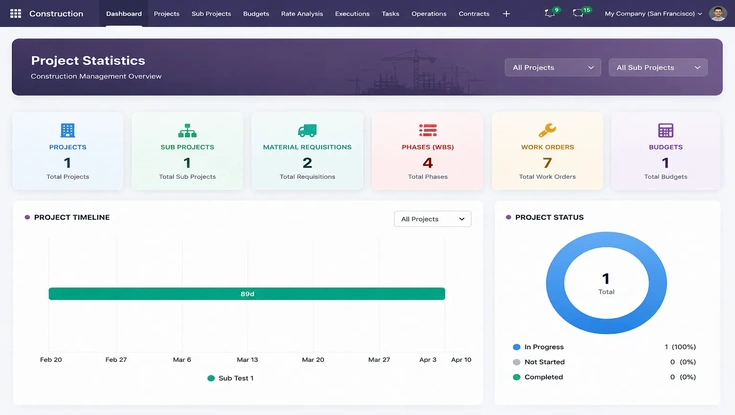Open the Operations menu
This screenshot has height=415, width=735.
pyautogui.click(x=429, y=14)
